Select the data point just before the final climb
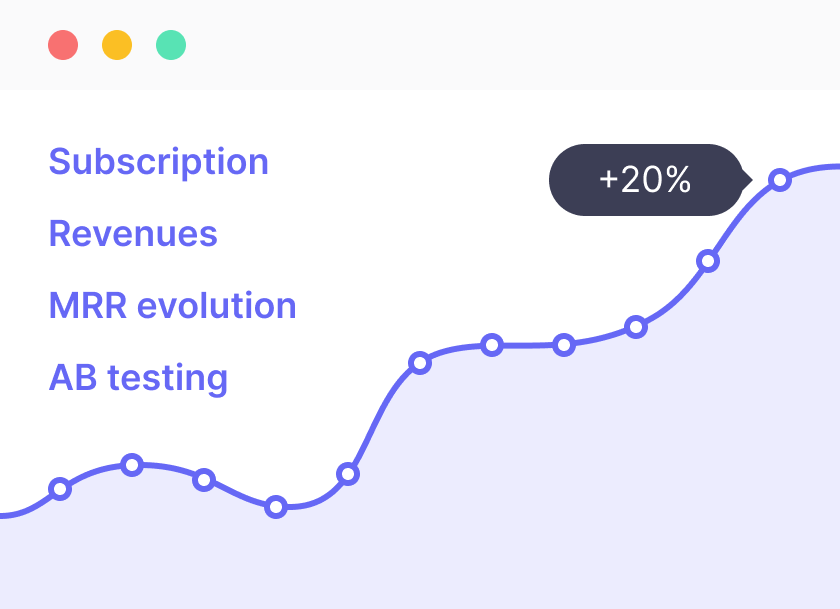This screenshot has width=840, height=609. point(636,326)
